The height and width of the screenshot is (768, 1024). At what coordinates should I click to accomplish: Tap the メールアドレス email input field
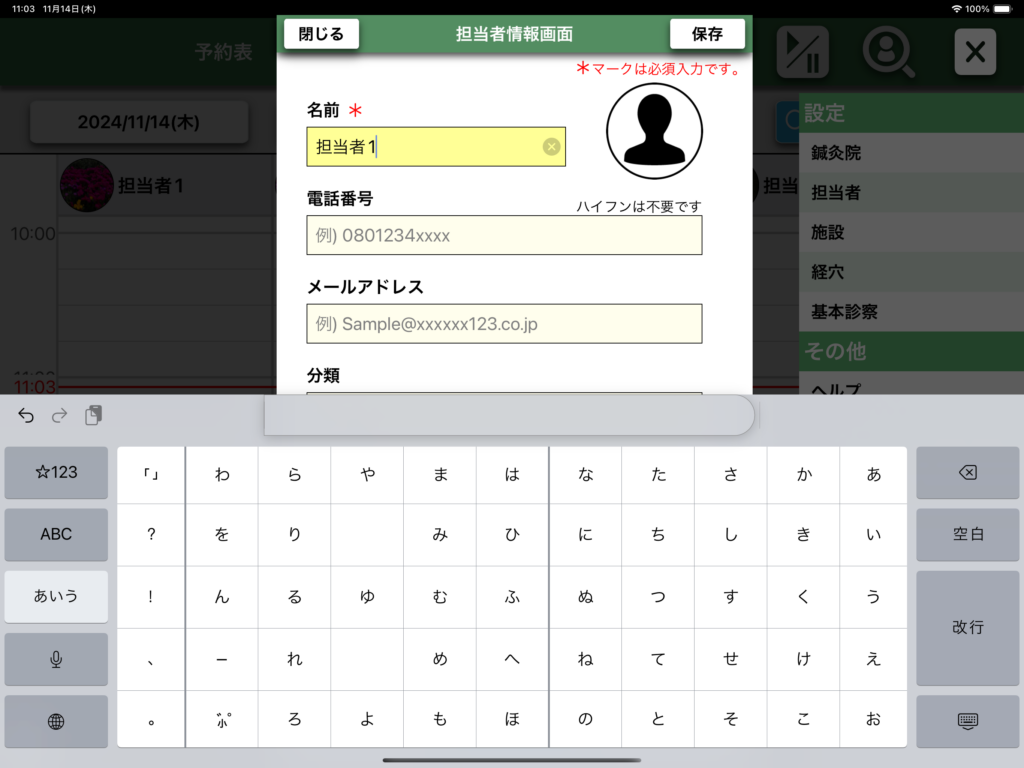504,324
